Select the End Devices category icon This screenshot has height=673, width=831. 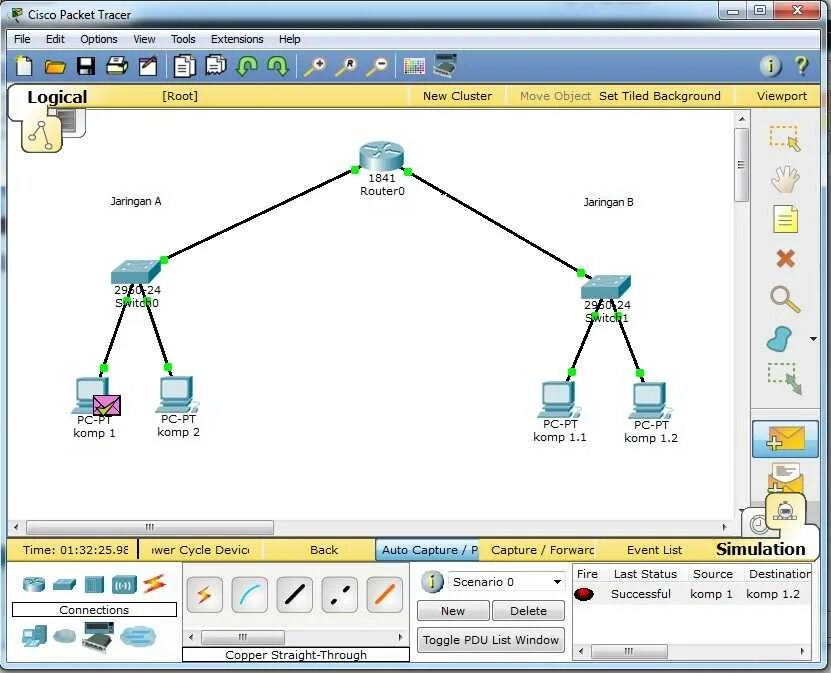[x=34, y=636]
